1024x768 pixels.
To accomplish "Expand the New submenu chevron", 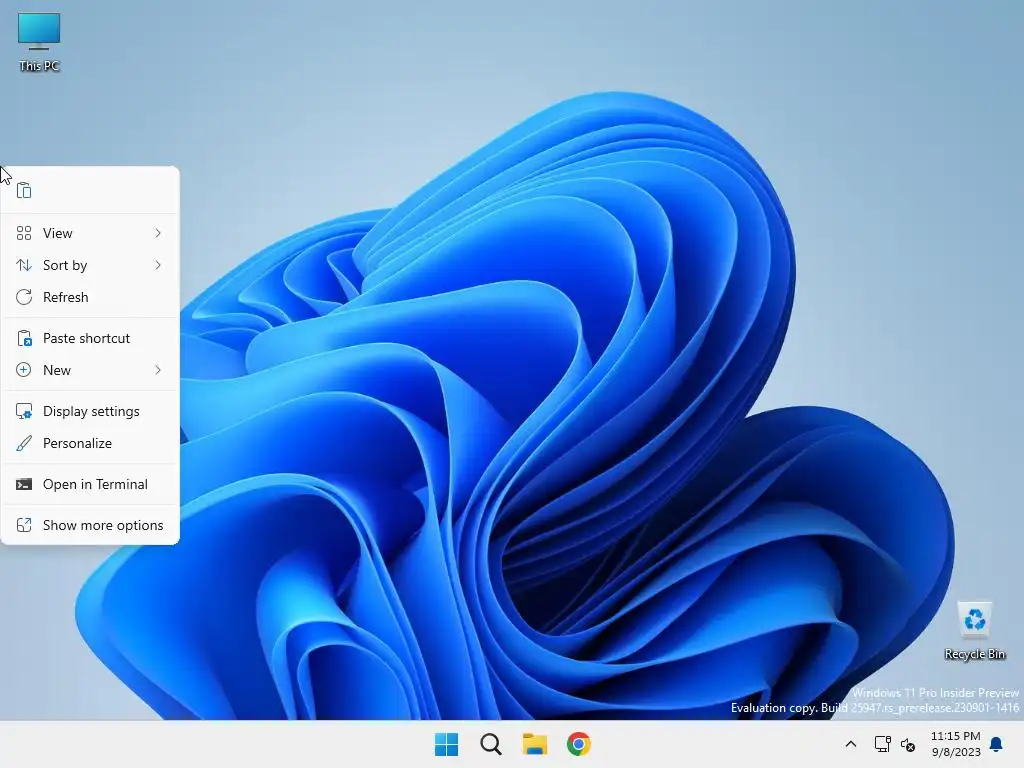I will click(x=158, y=370).
